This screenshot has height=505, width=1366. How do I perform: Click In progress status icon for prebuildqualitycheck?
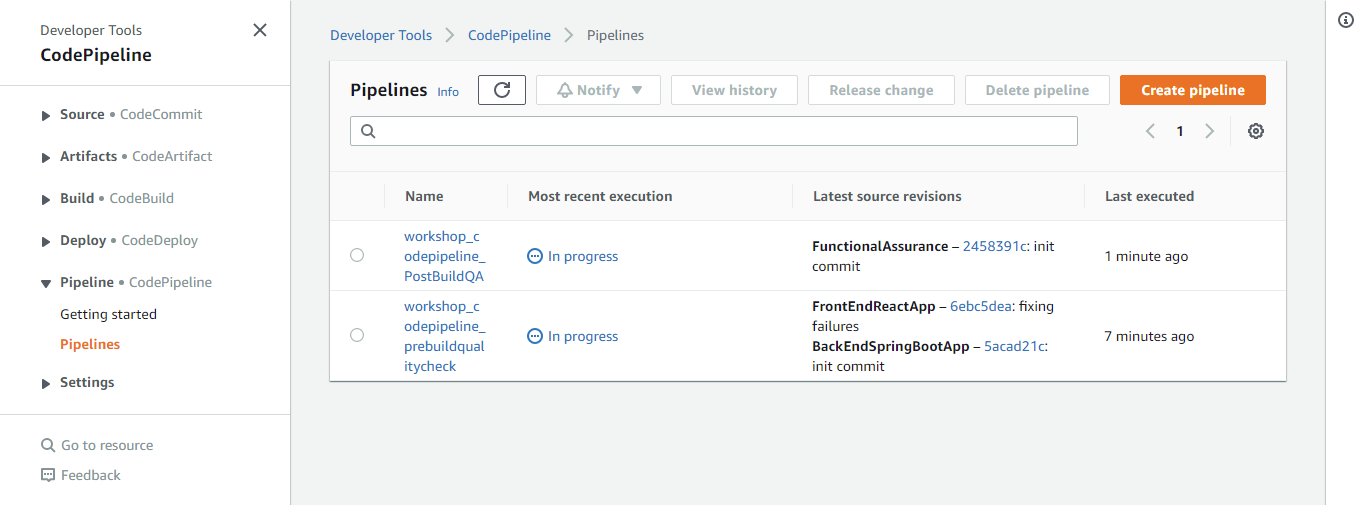coord(535,336)
